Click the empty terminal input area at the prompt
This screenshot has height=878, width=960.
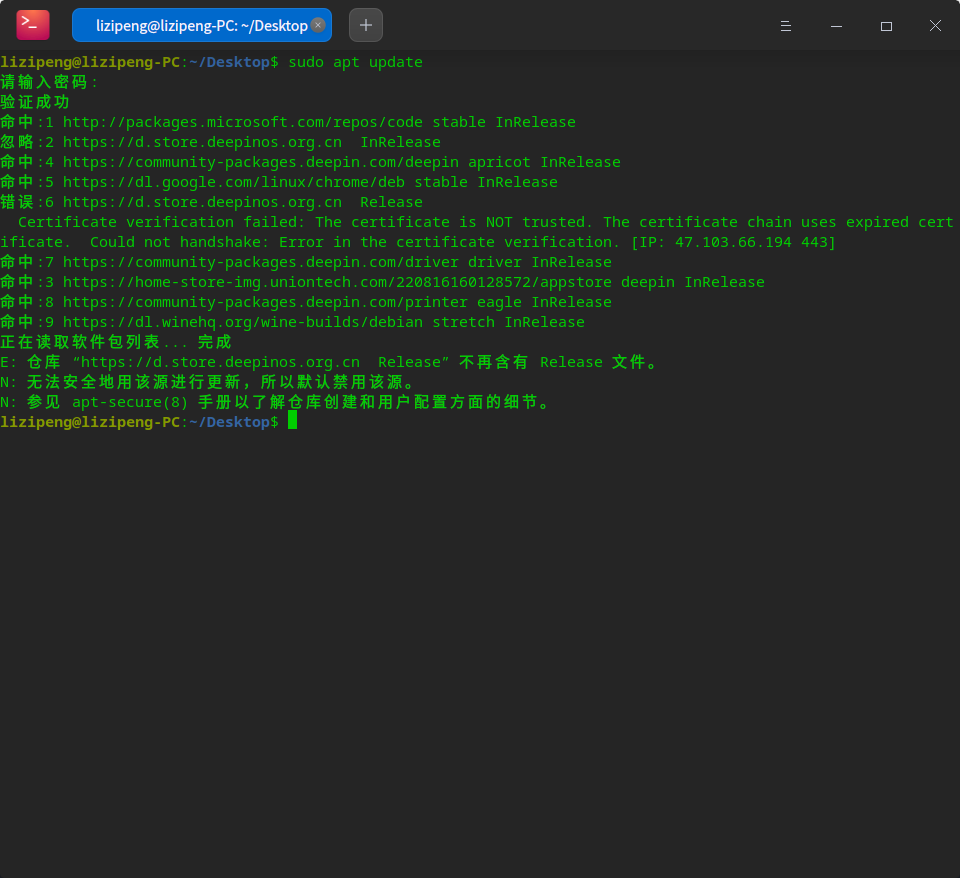(500, 421)
